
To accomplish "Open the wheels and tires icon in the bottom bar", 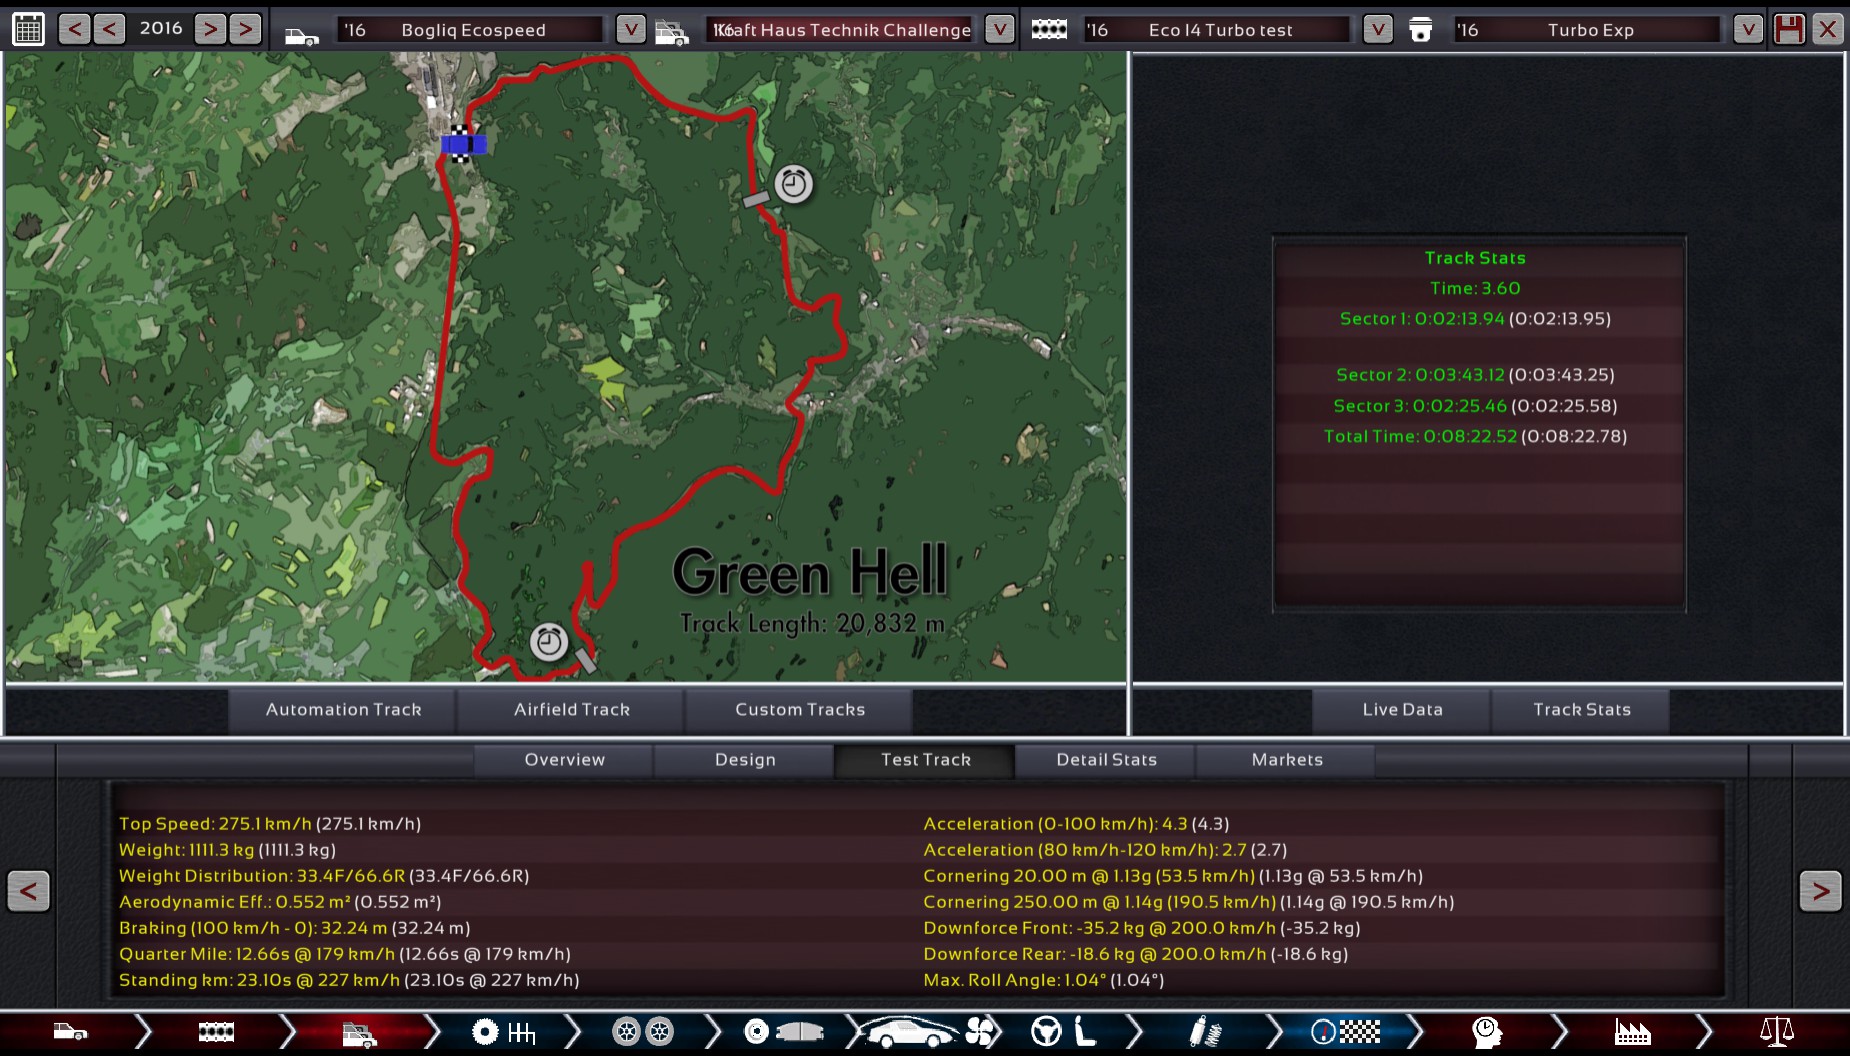I will pyautogui.click(x=643, y=1031).
